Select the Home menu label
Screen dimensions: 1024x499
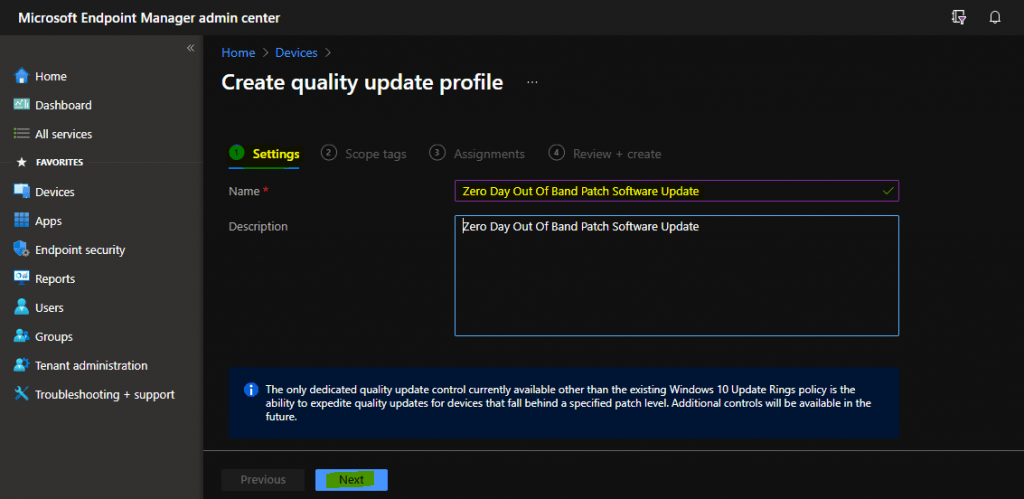(x=51, y=76)
